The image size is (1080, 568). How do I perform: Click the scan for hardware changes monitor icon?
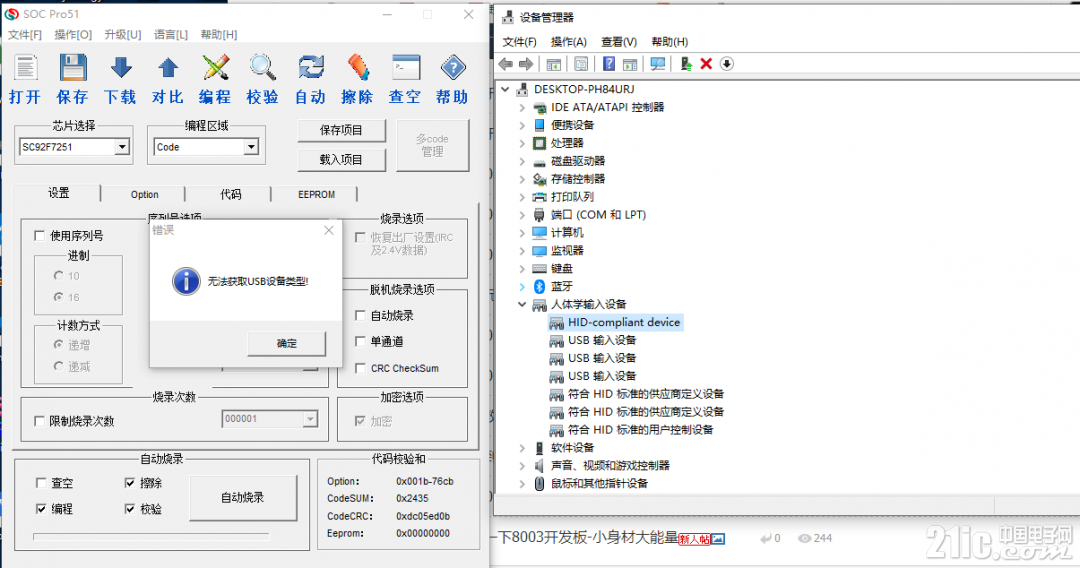658,64
